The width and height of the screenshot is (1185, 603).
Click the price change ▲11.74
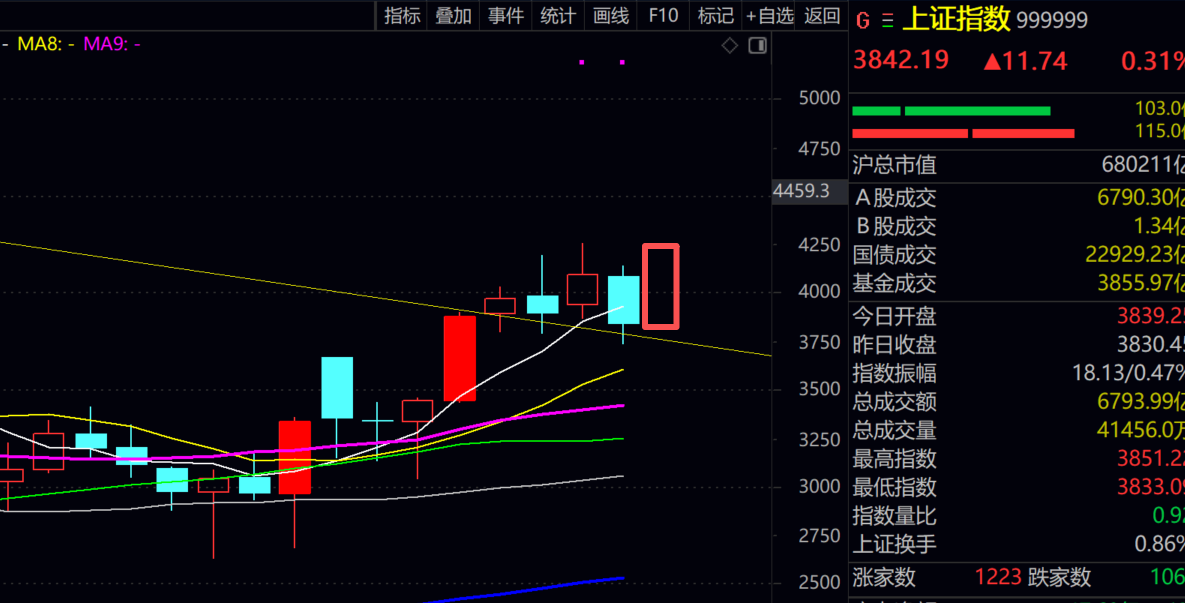1026,61
